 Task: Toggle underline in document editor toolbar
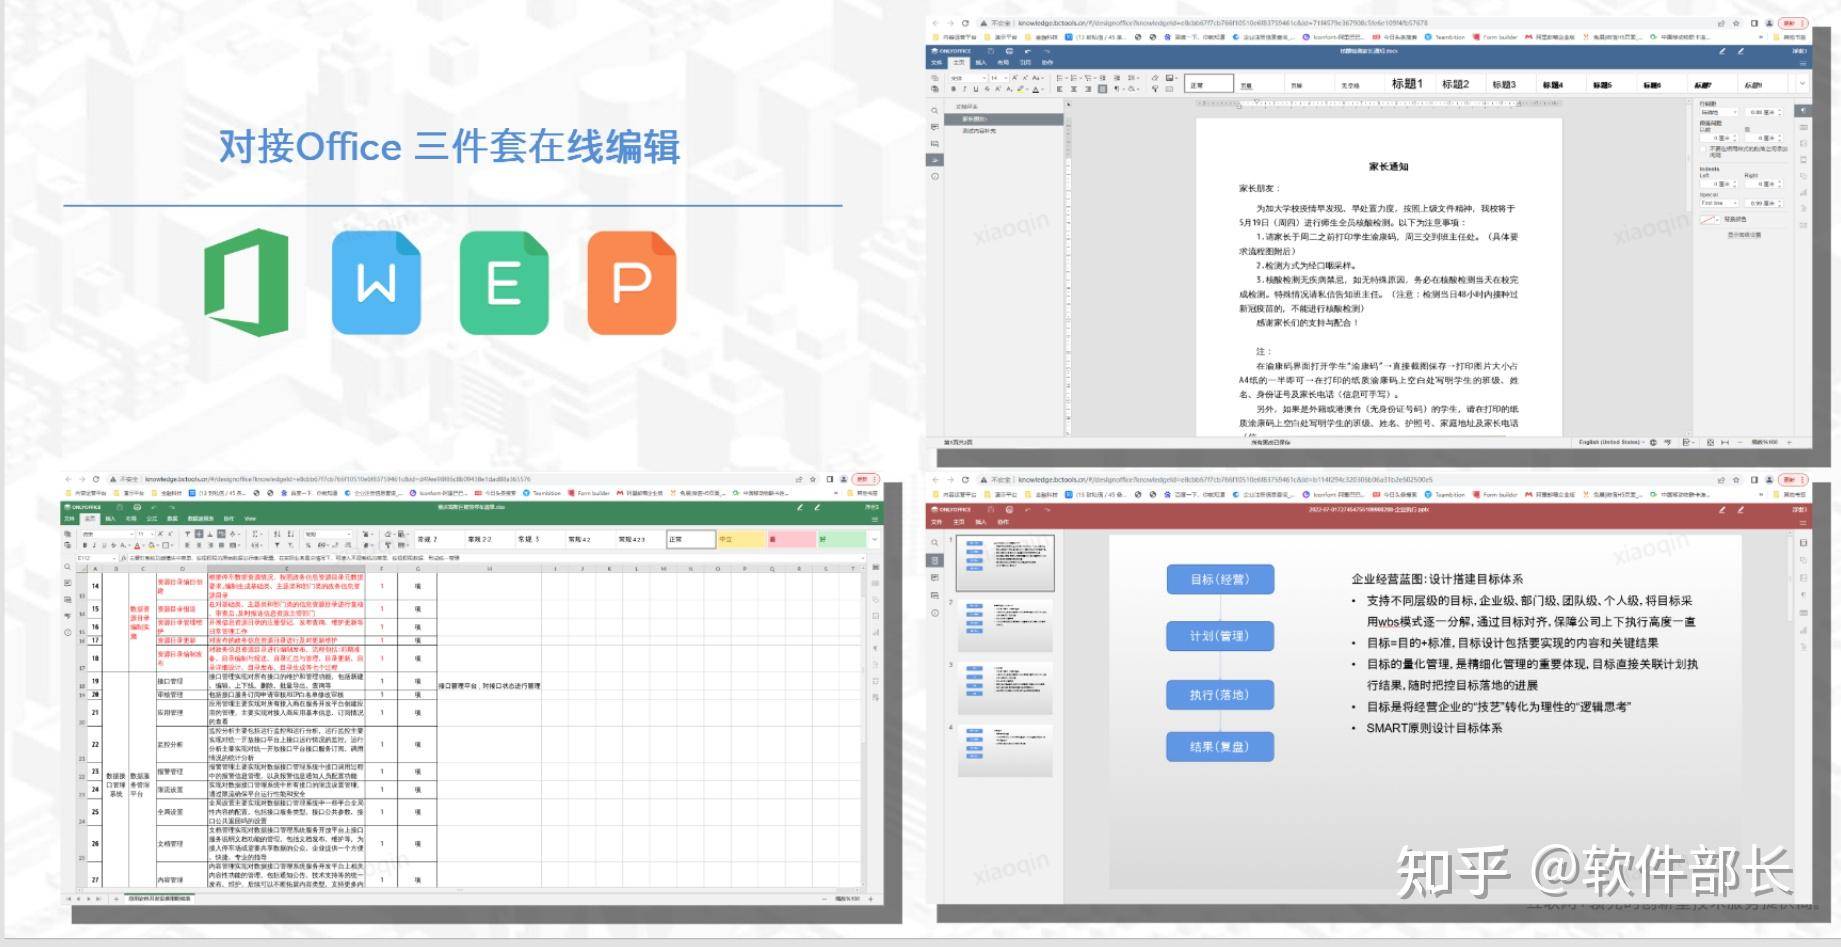[x=976, y=89]
